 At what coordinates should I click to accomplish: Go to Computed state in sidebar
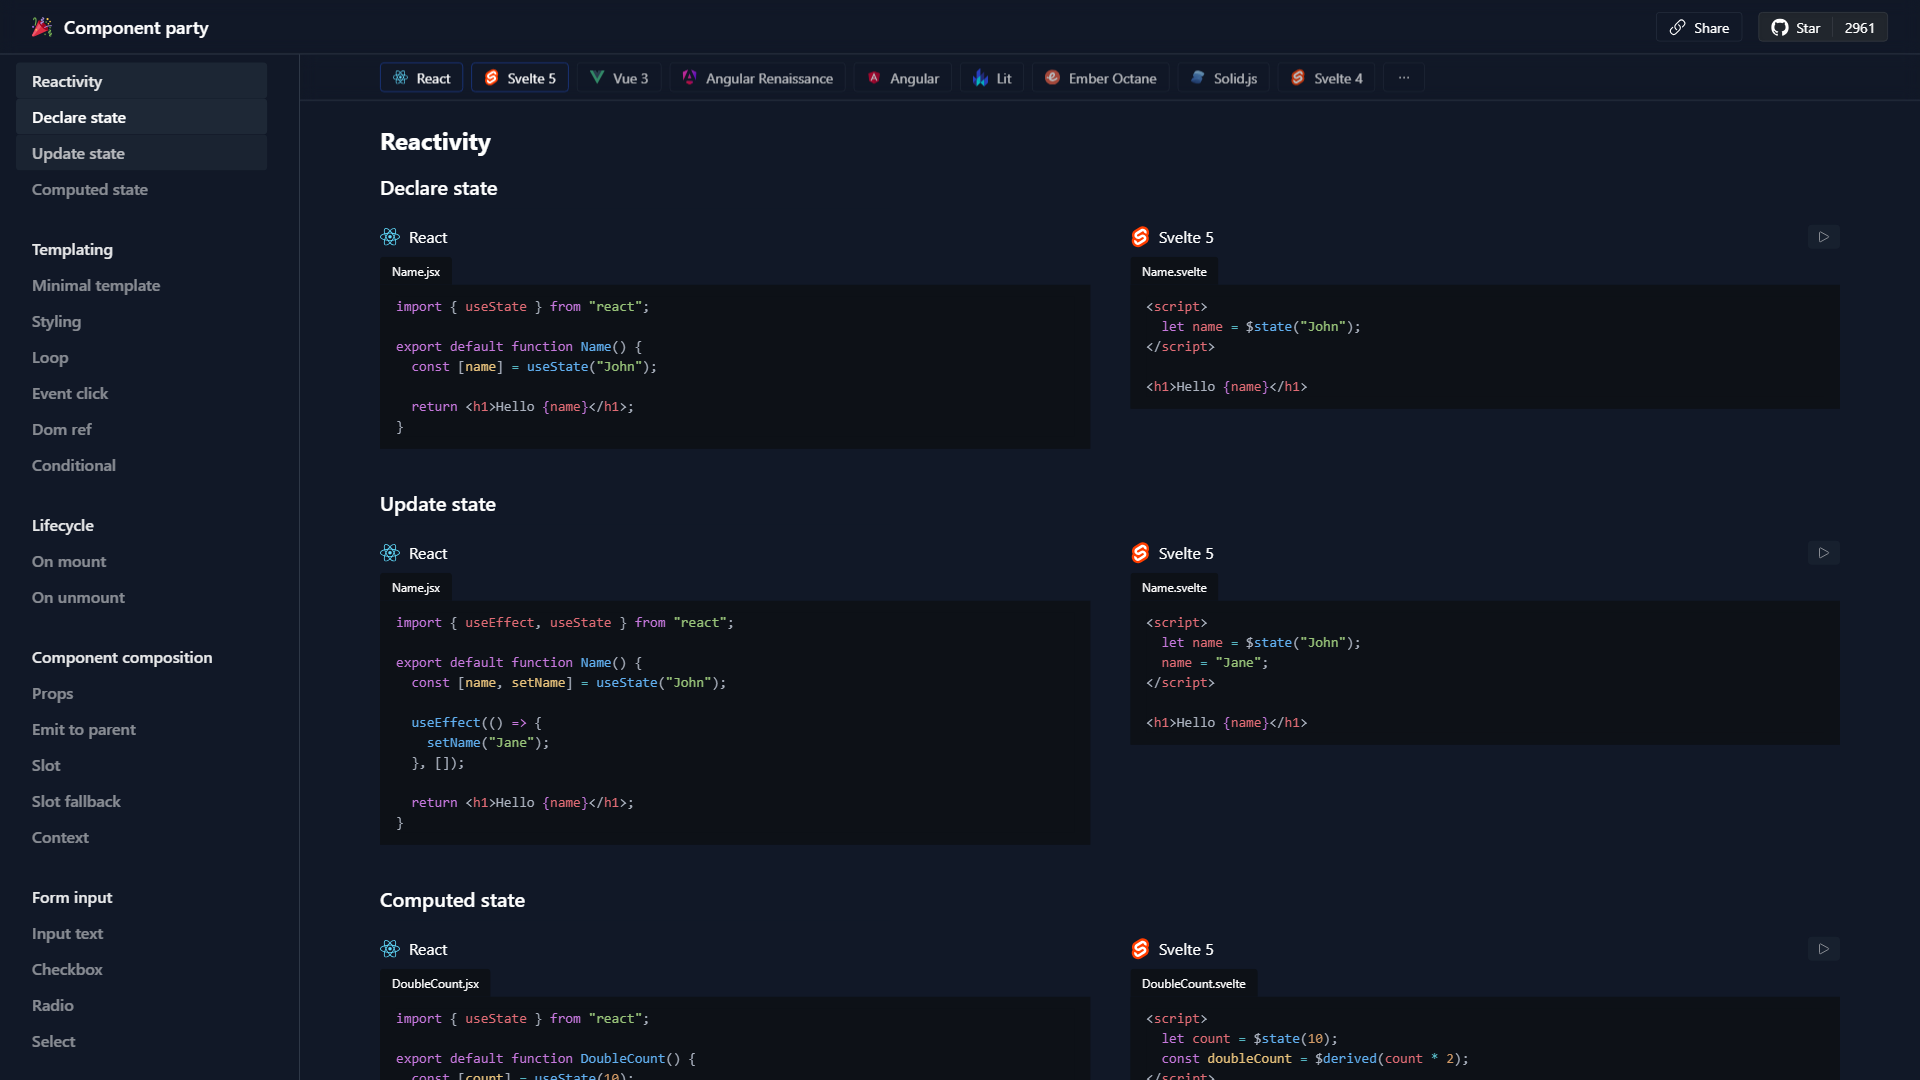141,189
